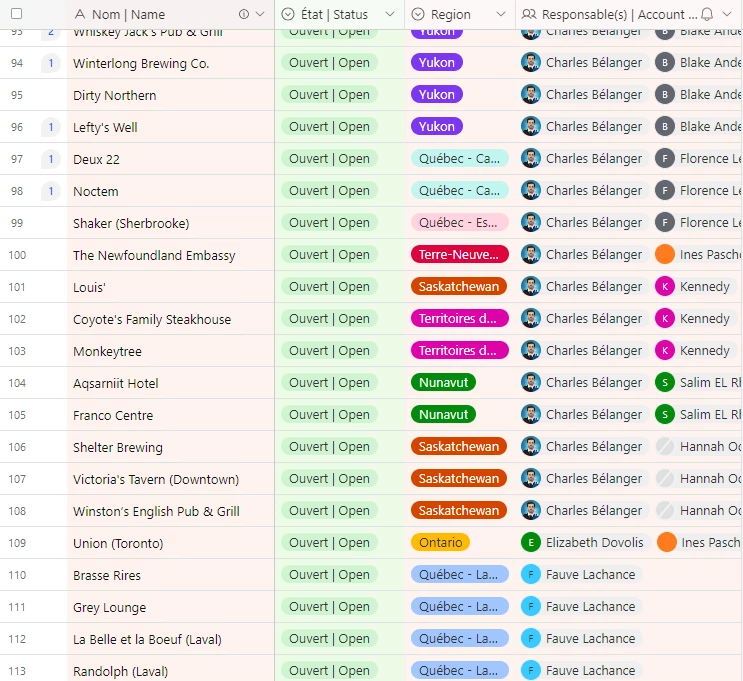743x681 pixels.
Task: Select the Winterlong Brewing Co. name cell
Action: pos(171,63)
